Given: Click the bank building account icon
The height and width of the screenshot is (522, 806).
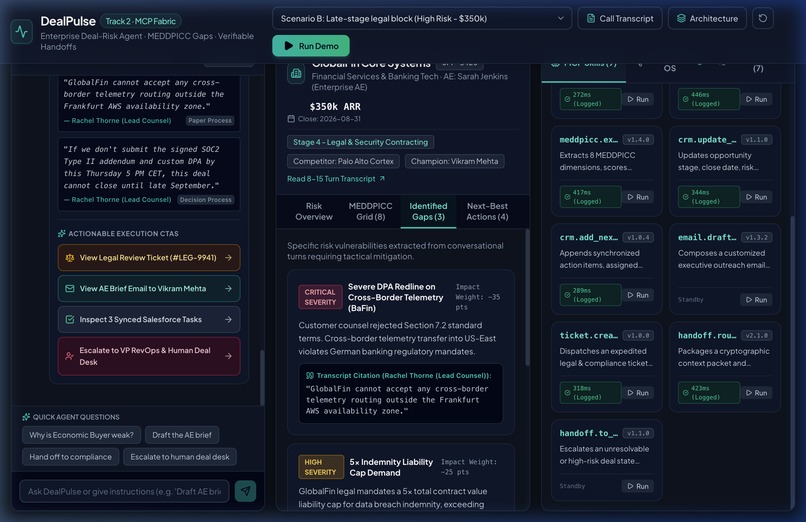Looking at the screenshot, I should pos(296,74).
